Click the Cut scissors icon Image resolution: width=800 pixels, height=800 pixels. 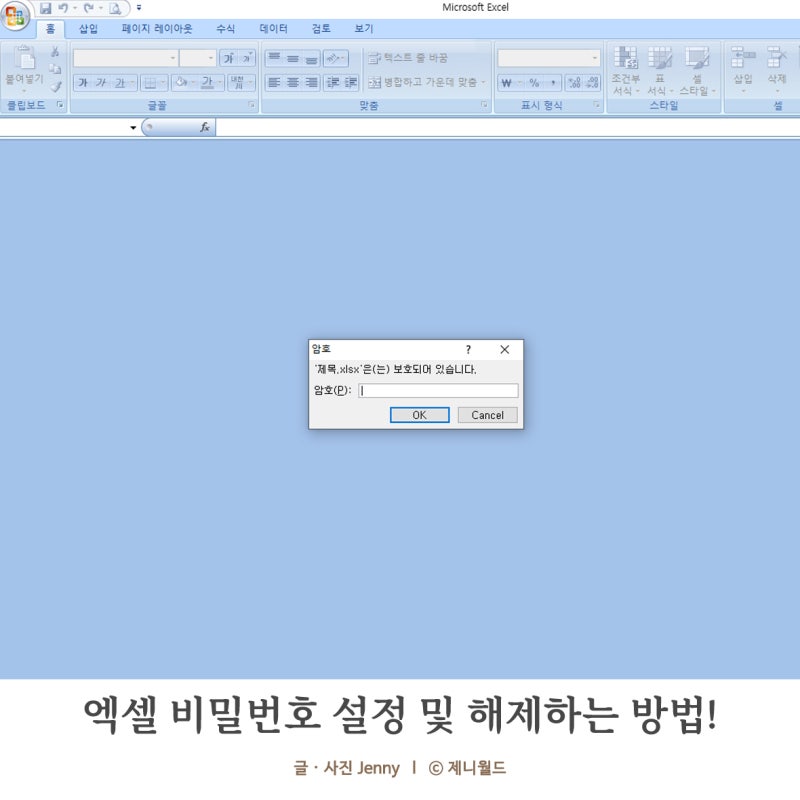tap(55, 52)
